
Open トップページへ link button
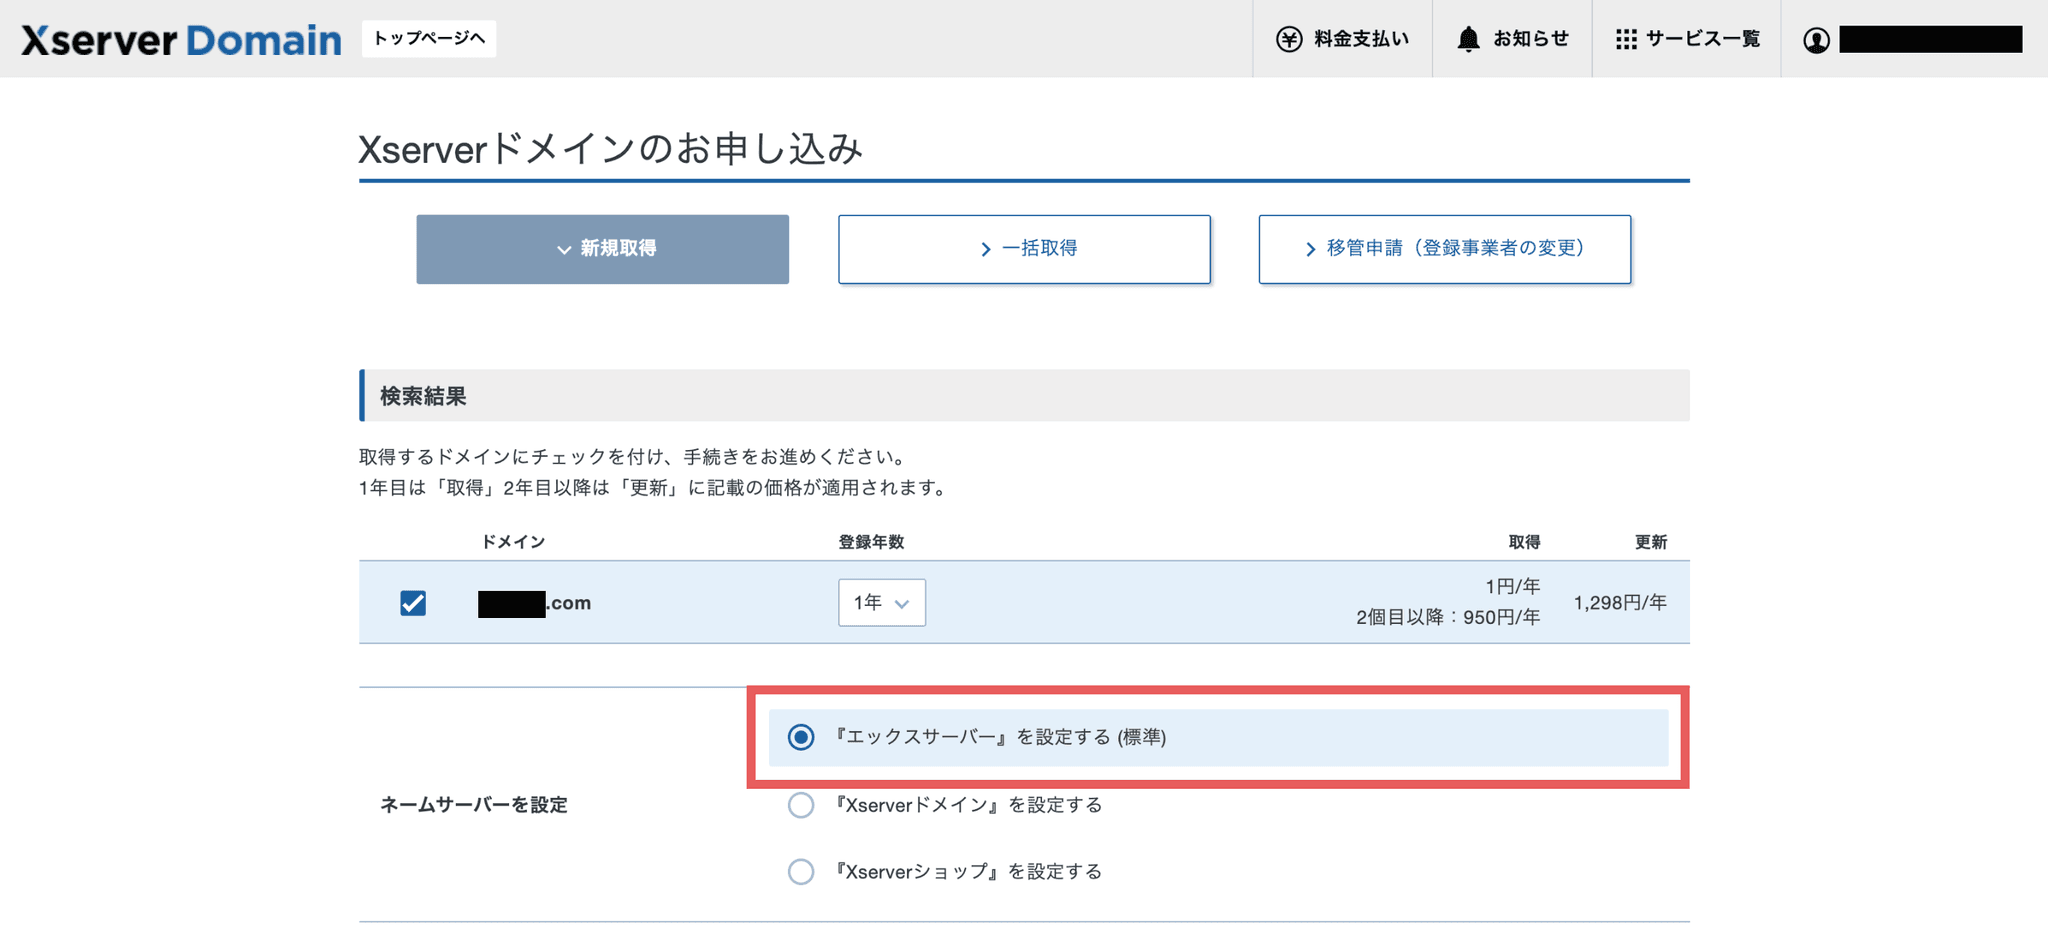pyautogui.click(x=429, y=39)
